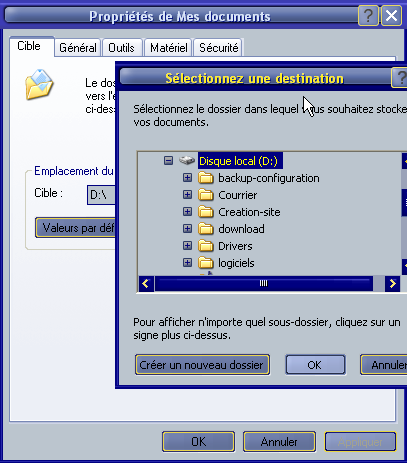Select the Drivers folder name
Viewport: 407px width, 463px height.
[x=235, y=246]
